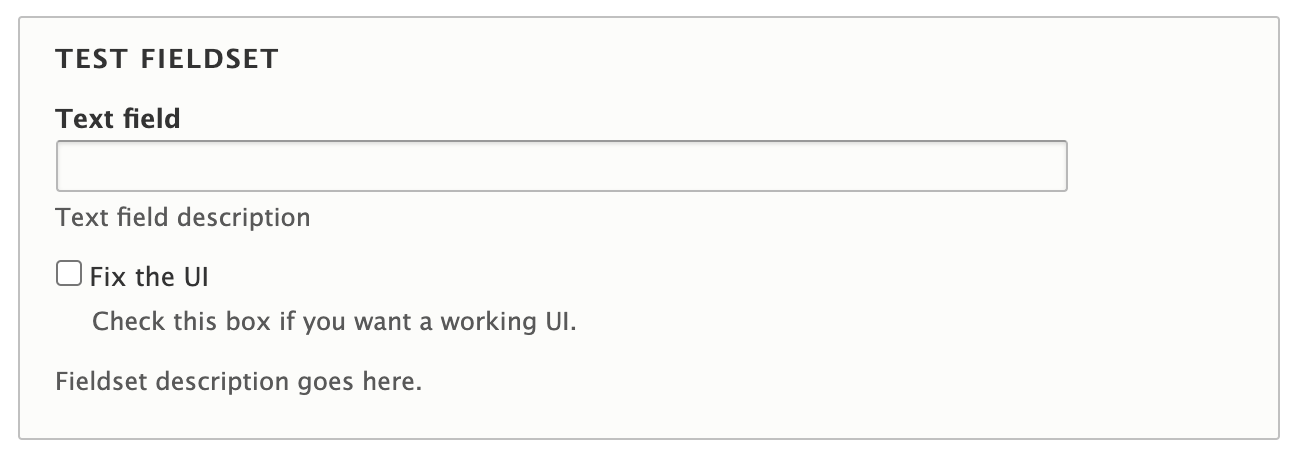The height and width of the screenshot is (456, 1300).
Task: Click the bold "Text field" label
Action: coord(118,119)
